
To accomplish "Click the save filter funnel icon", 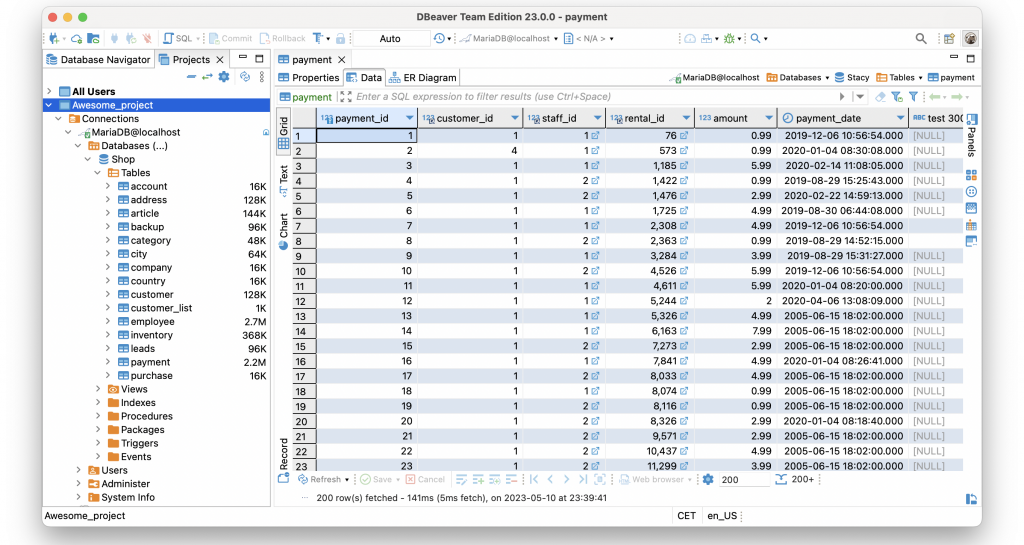I will (x=897, y=97).
